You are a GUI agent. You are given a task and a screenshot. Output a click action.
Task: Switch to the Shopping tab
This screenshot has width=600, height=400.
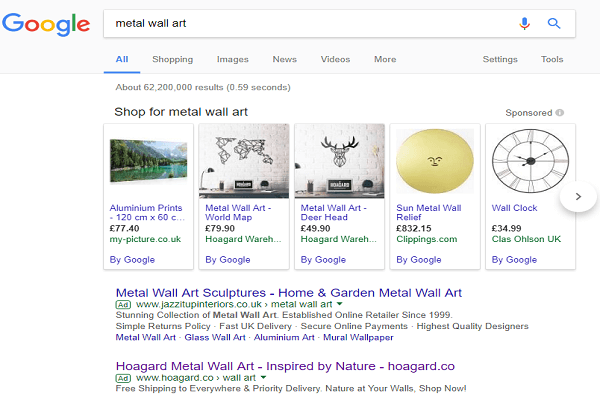173,59
